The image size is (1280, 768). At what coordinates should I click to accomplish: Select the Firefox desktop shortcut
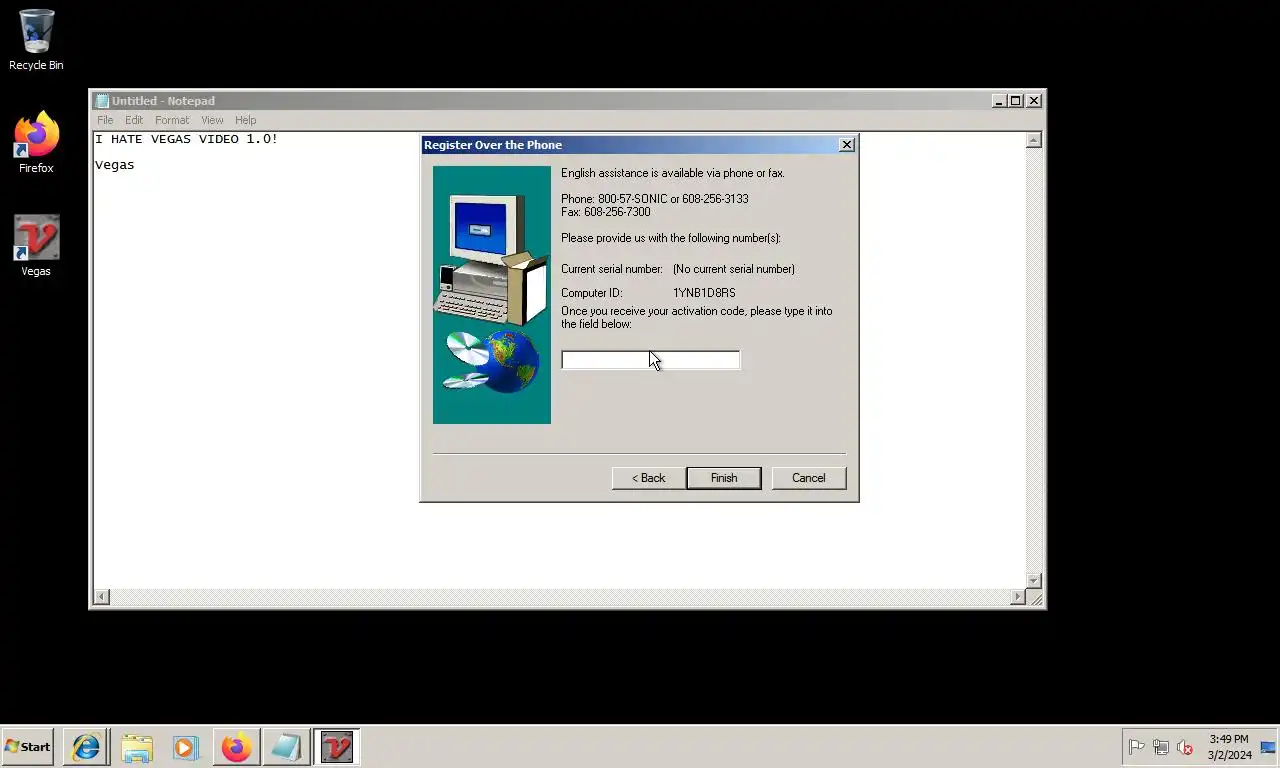coord(36,143)
